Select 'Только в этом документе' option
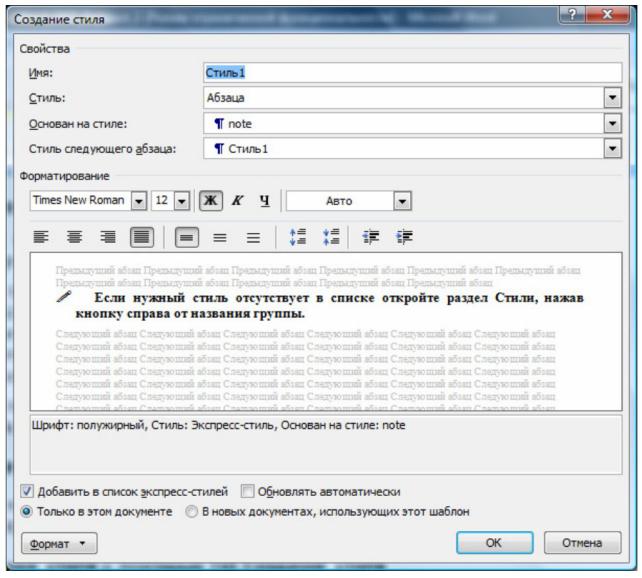The width and height of the screenshot is (642, 578). tap(27, 511)
